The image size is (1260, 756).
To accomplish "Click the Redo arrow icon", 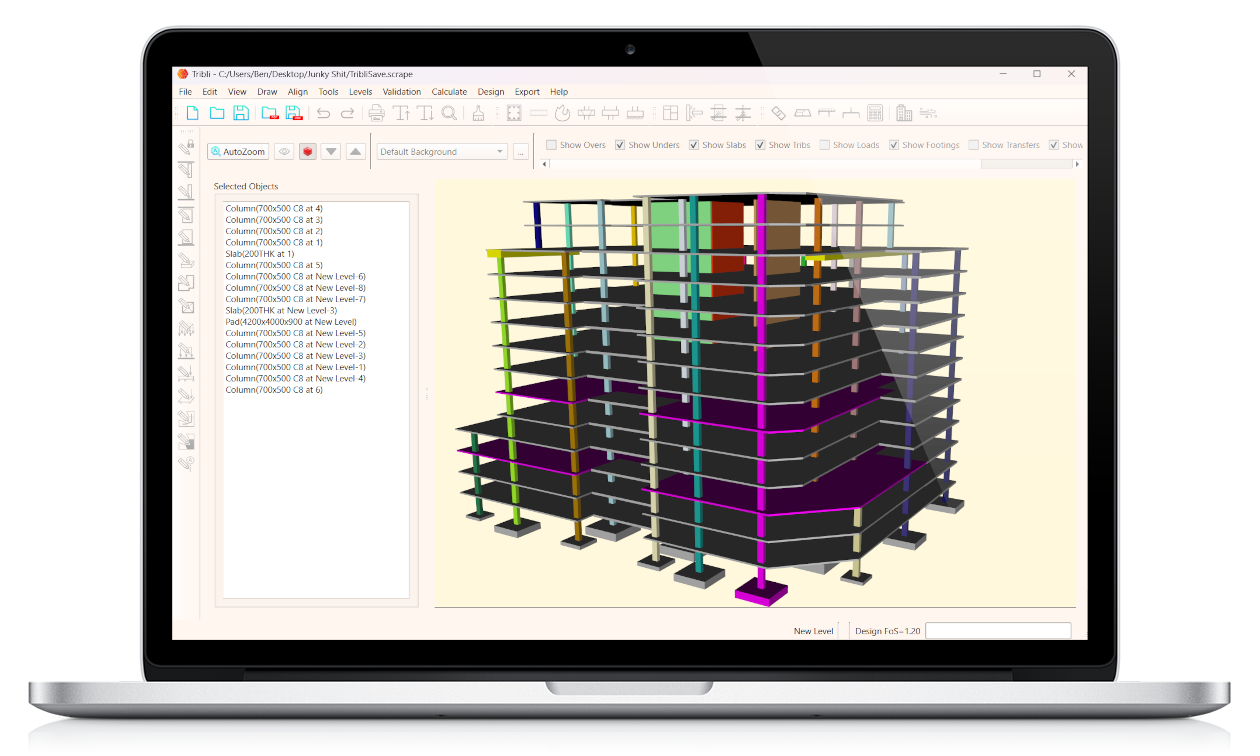I will click(x=349, y=113).
